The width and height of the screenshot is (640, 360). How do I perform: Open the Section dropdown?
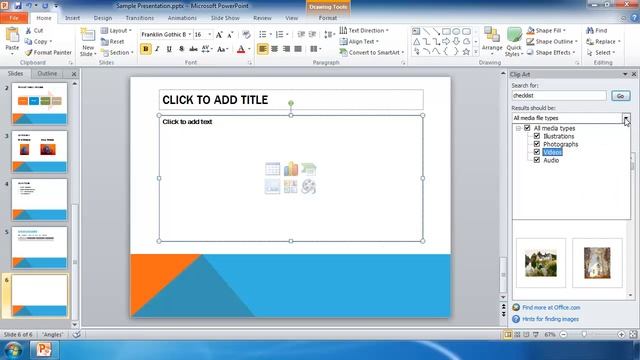(117, 53)
